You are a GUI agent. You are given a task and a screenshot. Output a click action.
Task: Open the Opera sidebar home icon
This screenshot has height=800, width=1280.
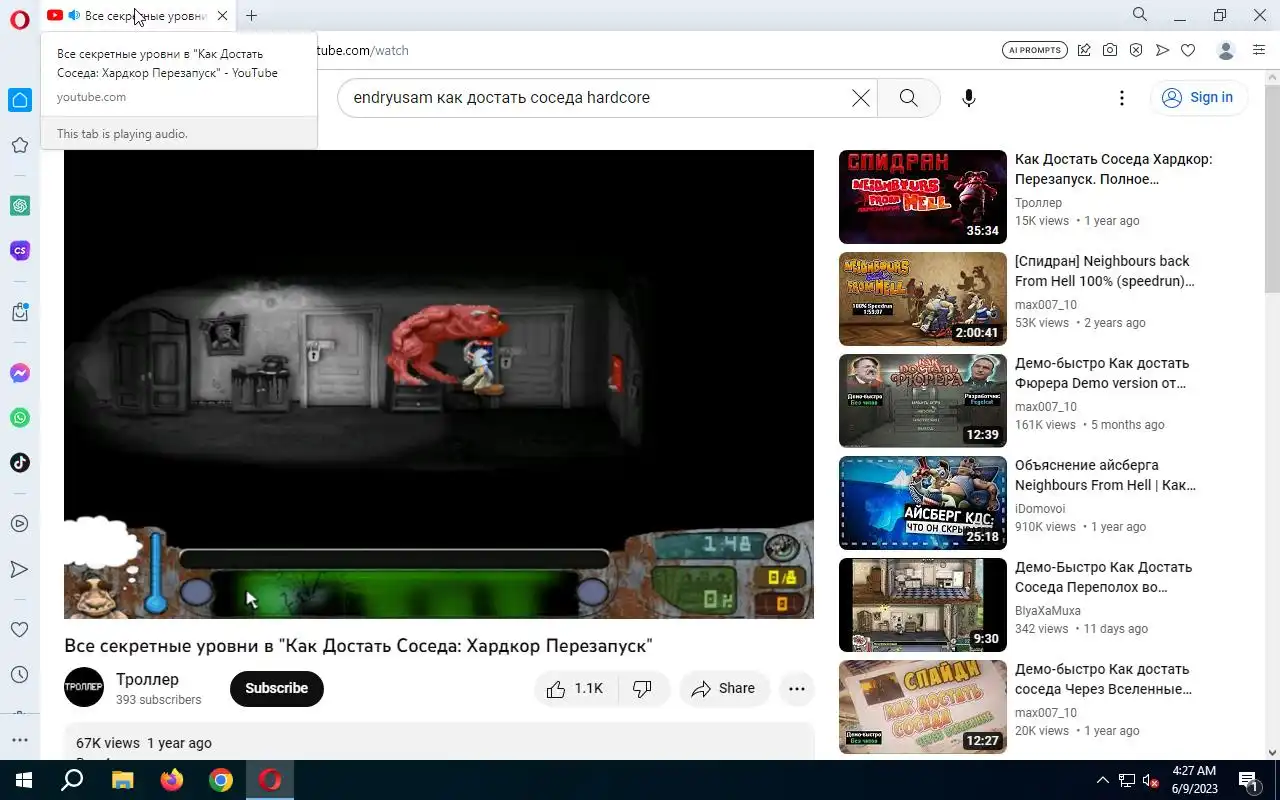pos(19,99)
